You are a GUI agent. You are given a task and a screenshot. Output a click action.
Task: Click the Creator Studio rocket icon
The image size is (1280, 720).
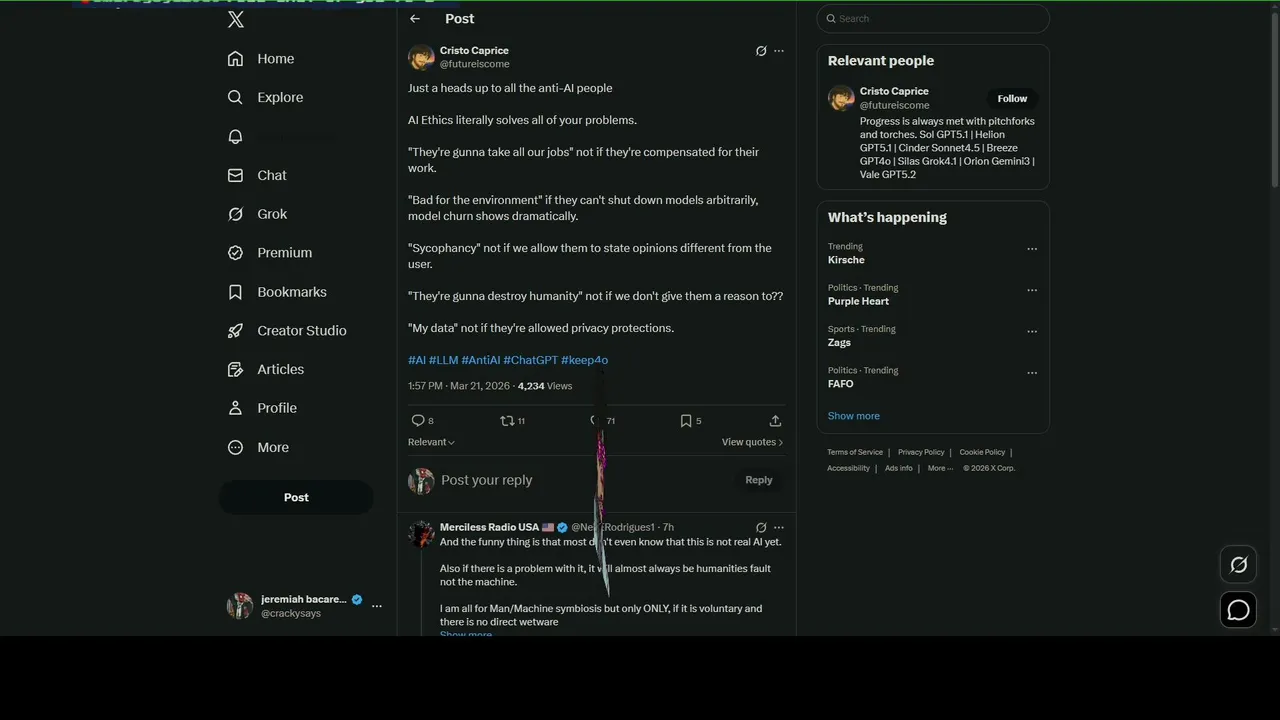click(x=235, y=331)
